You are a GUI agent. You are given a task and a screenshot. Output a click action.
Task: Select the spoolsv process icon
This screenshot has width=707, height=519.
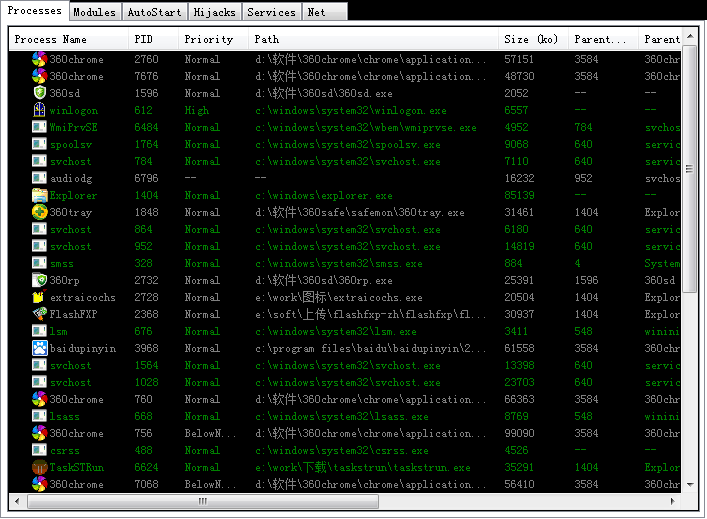tap(40, 144)
